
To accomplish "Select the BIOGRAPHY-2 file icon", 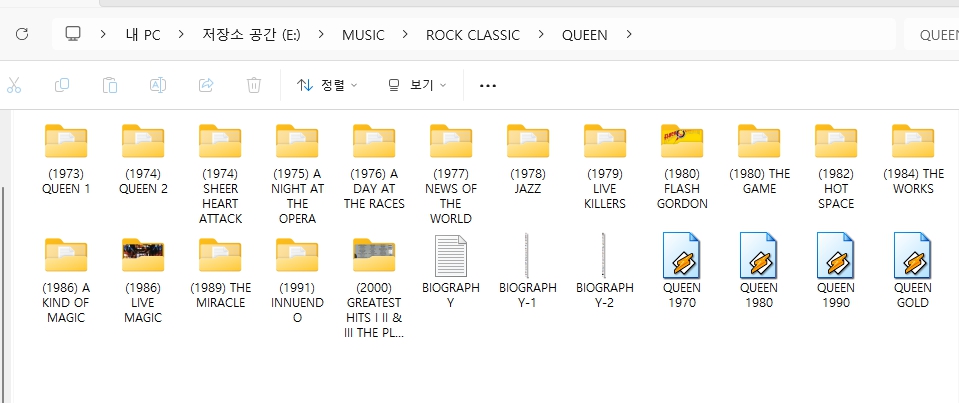I will (604, 256).
